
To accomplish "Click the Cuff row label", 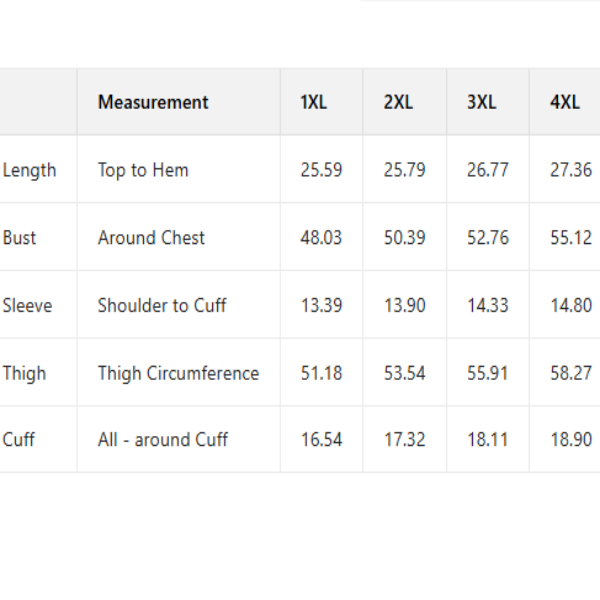I will (x=18, y=439).
